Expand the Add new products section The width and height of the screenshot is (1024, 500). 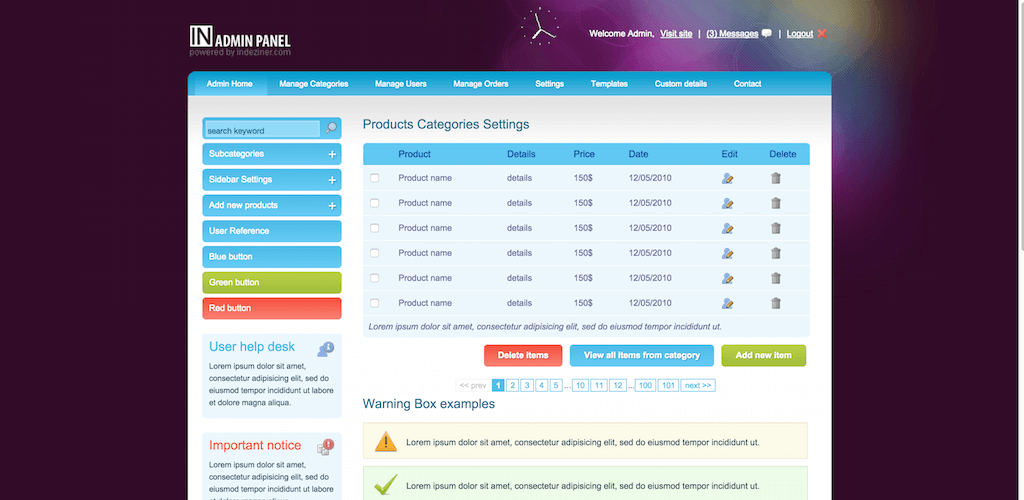point(272,206)
